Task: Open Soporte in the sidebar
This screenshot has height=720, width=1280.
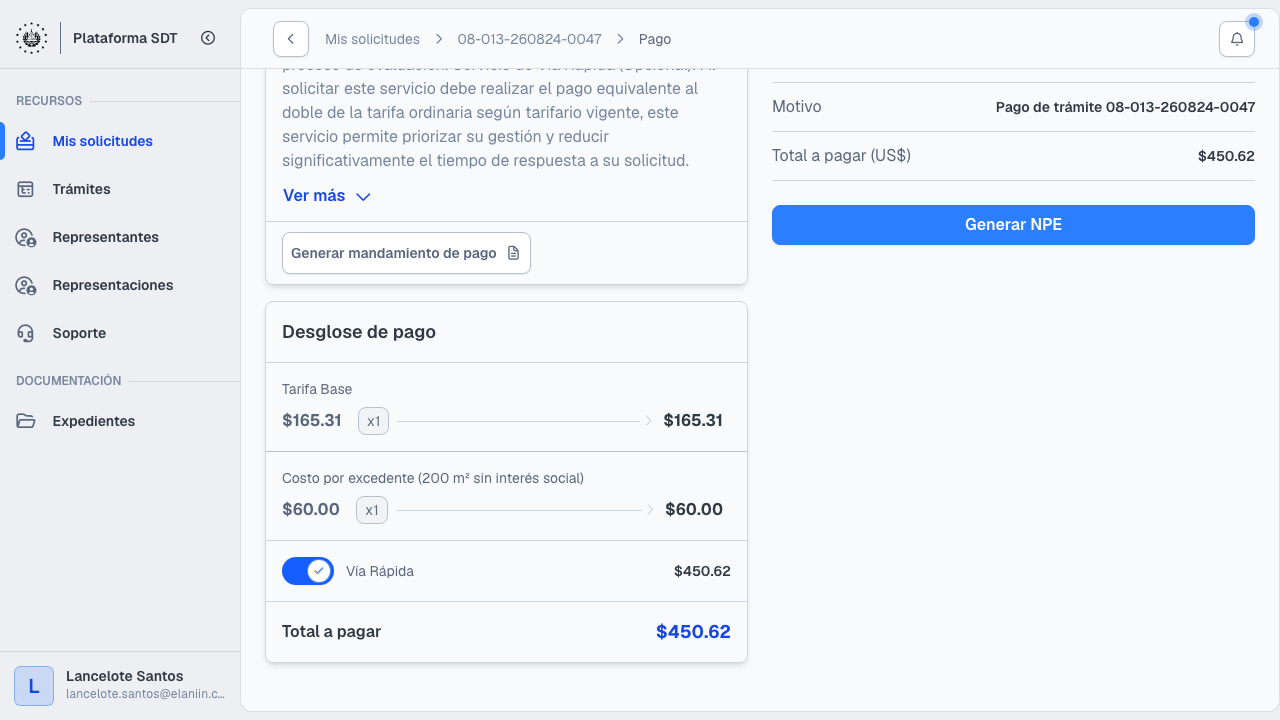Action: click(x=120, y=333)
